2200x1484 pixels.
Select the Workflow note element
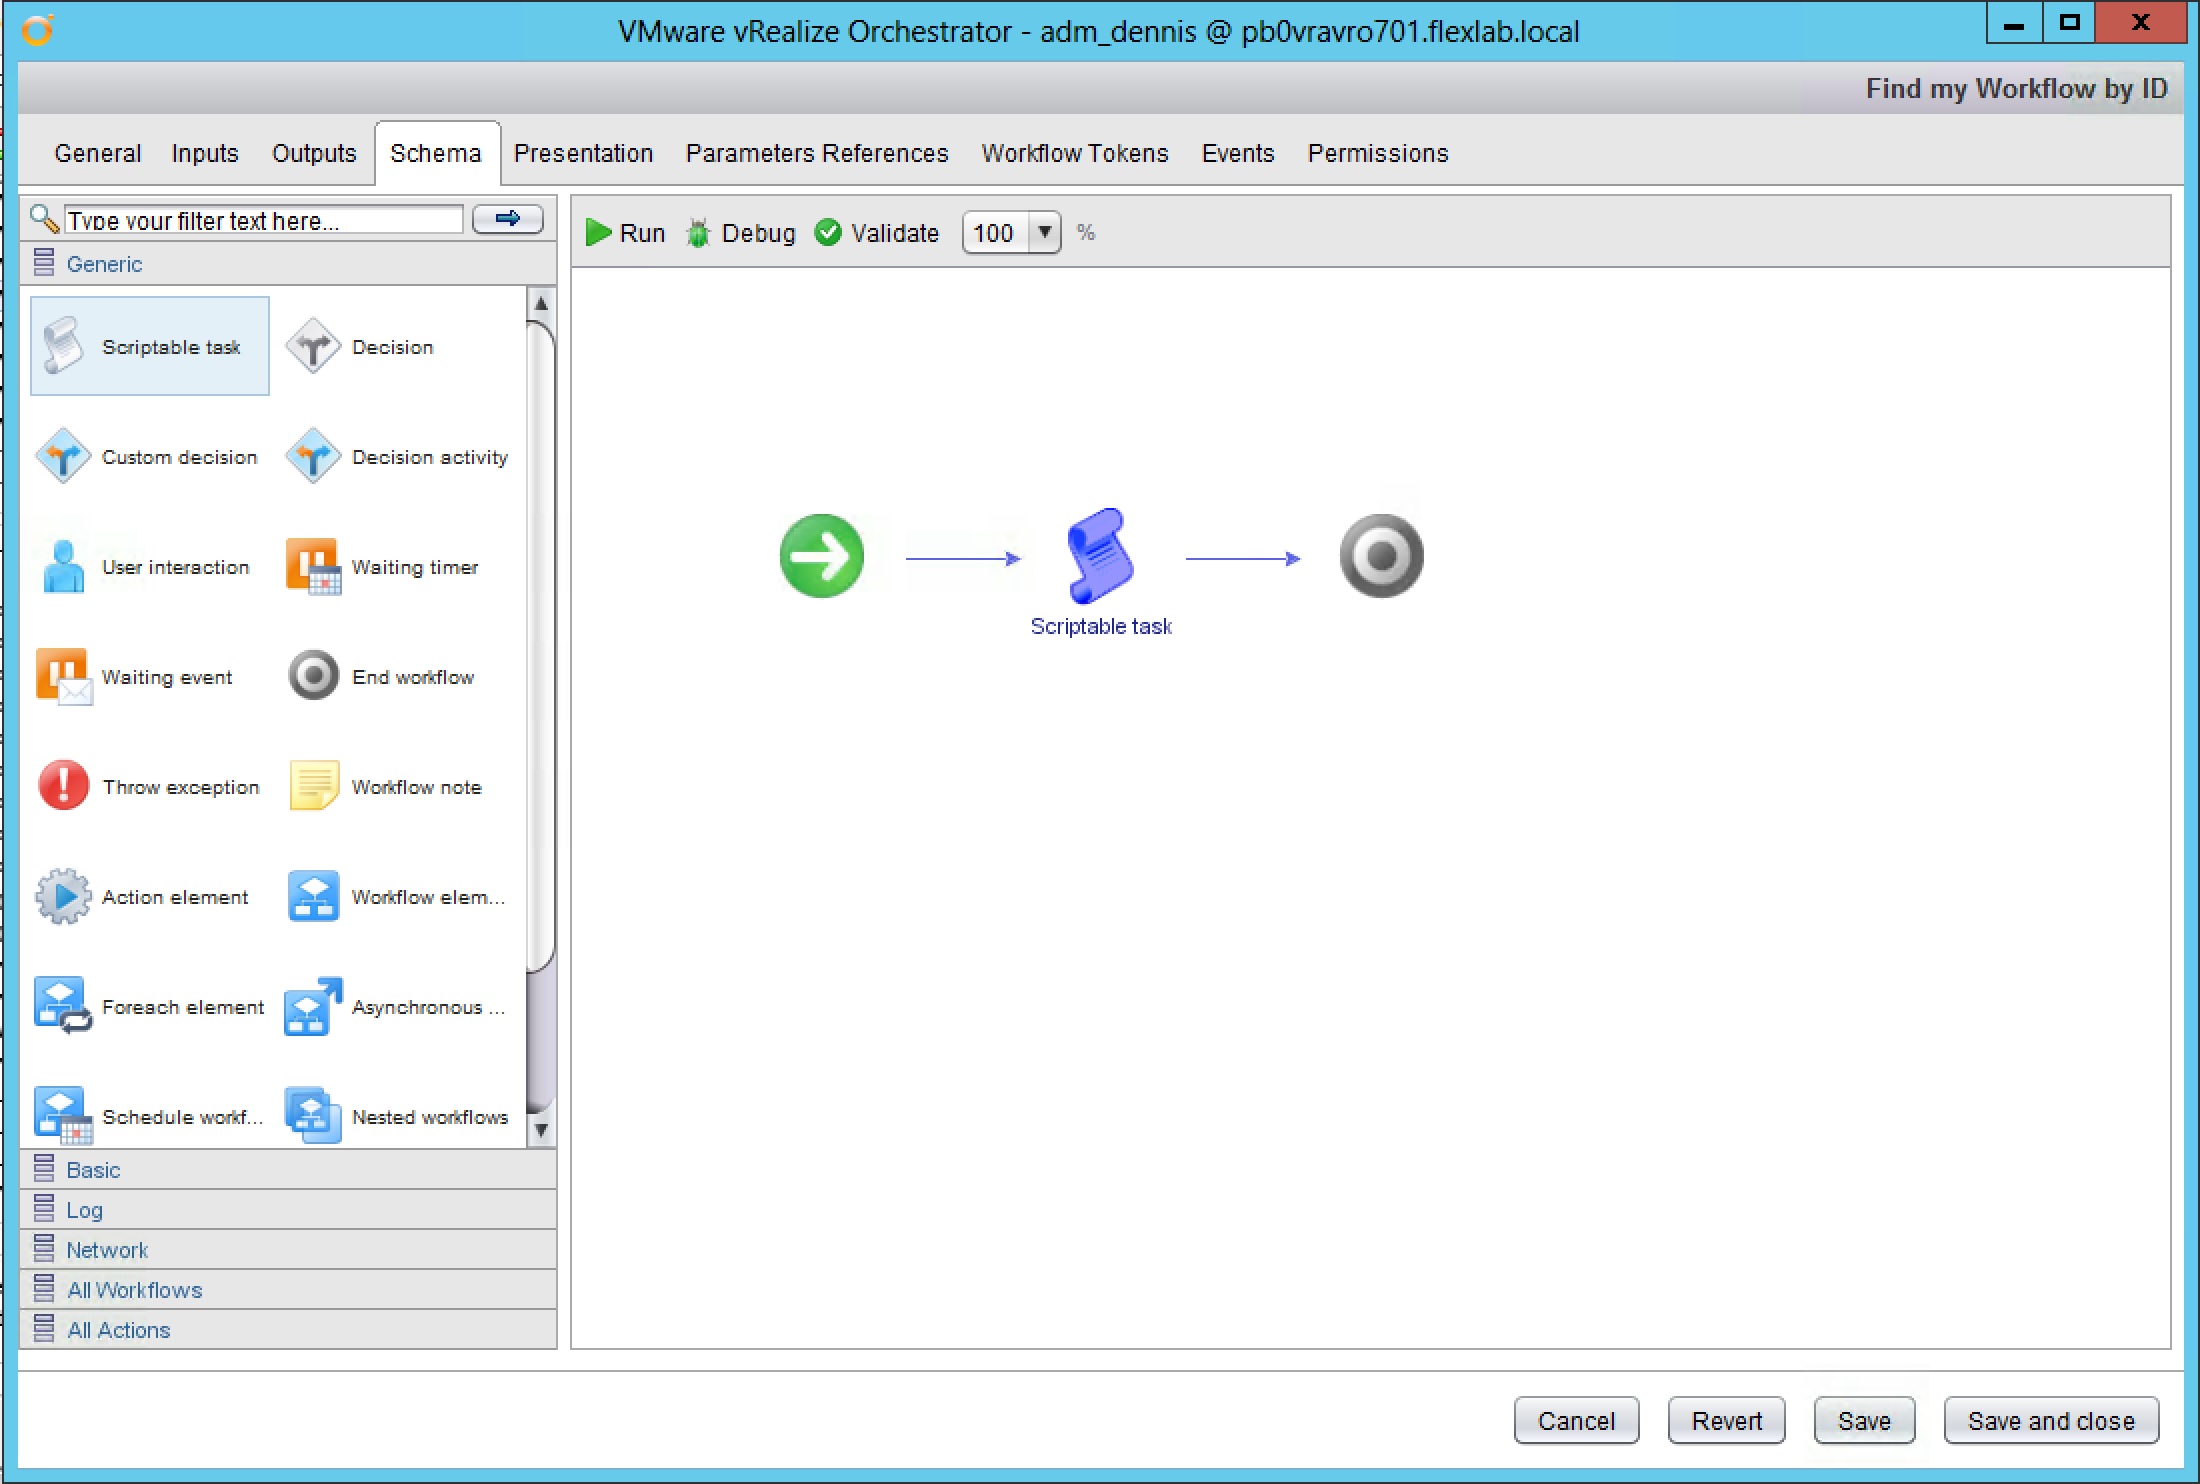384,786
